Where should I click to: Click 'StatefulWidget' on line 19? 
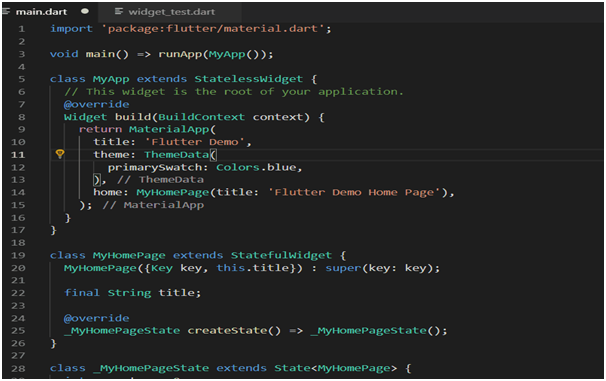[x=281, y=255]
